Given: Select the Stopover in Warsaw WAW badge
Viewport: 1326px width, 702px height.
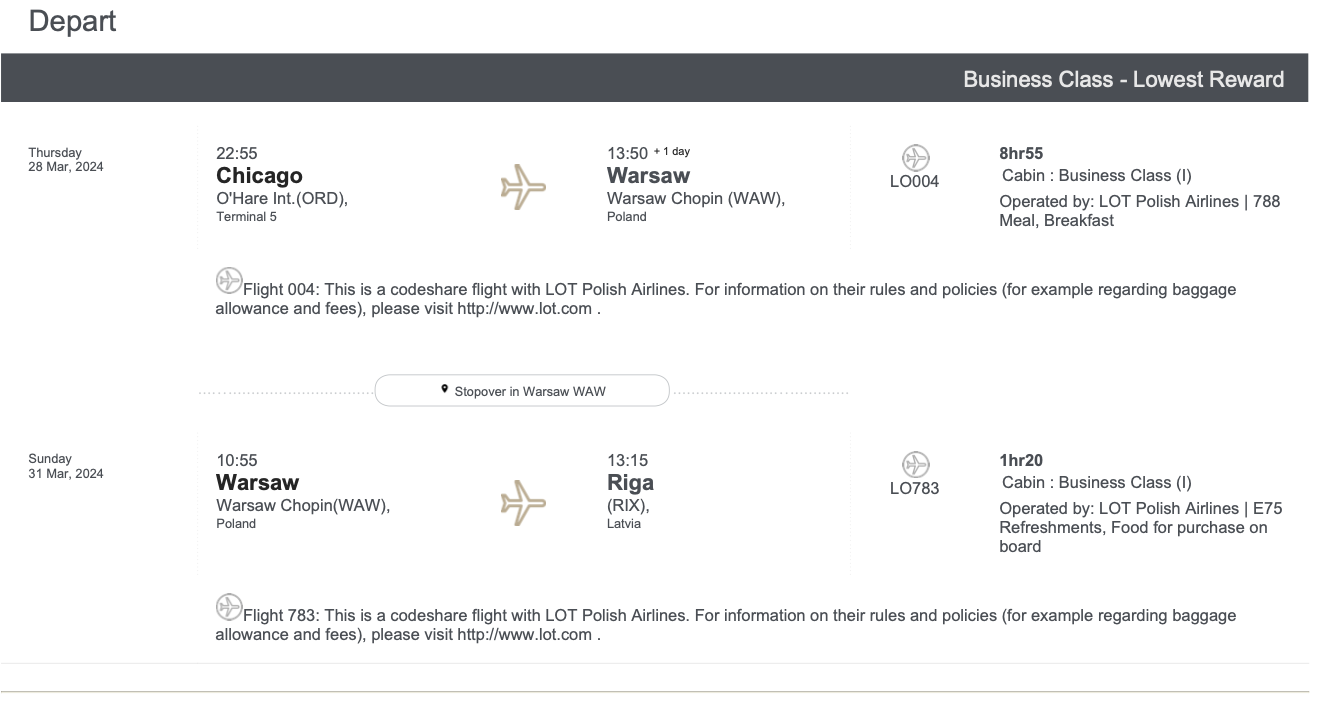Looking at the screenshot, I should point(522,391).
